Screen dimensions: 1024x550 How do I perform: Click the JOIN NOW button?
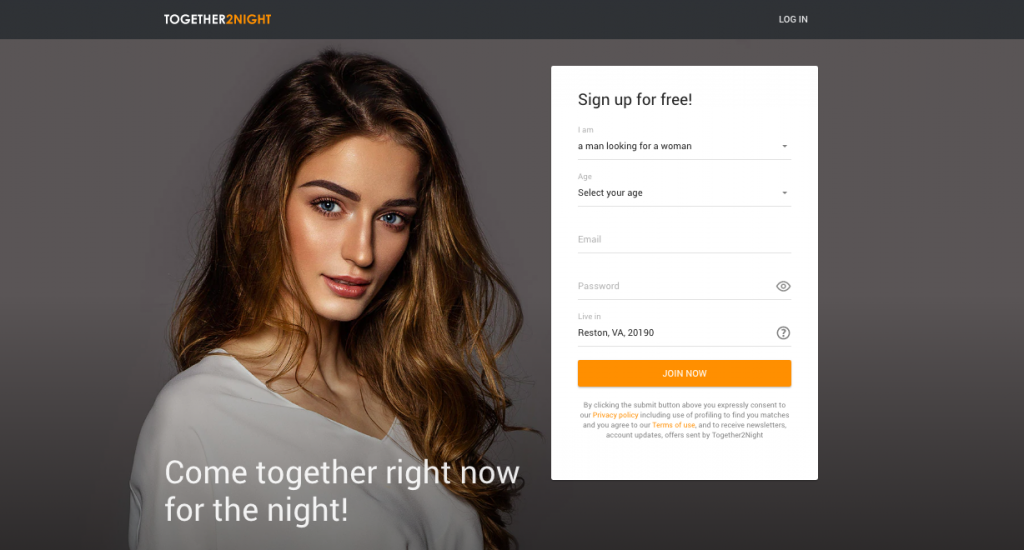tap(684, 373)
